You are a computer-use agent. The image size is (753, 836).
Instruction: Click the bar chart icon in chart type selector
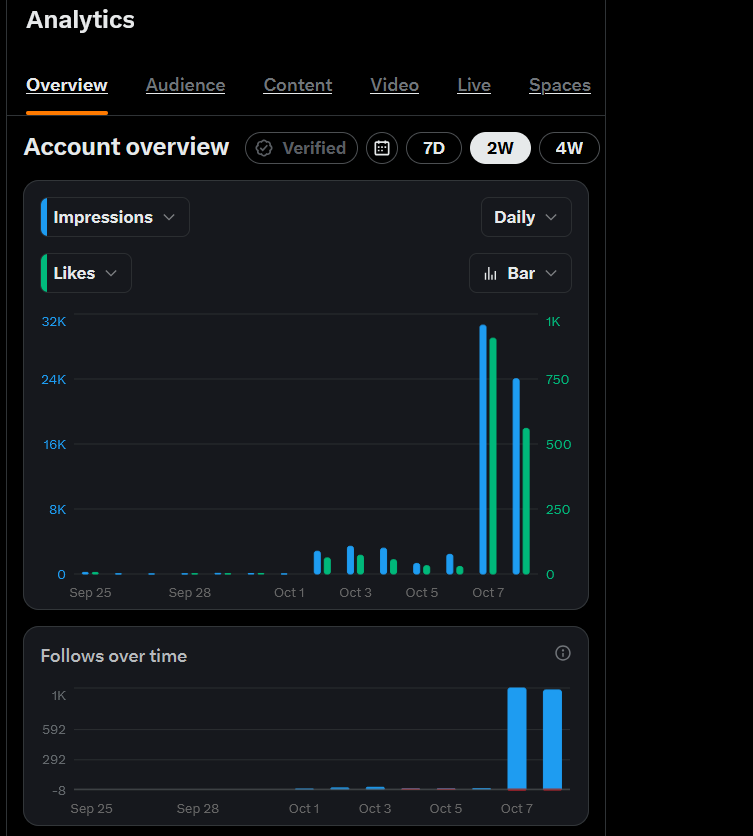point(490,274)
